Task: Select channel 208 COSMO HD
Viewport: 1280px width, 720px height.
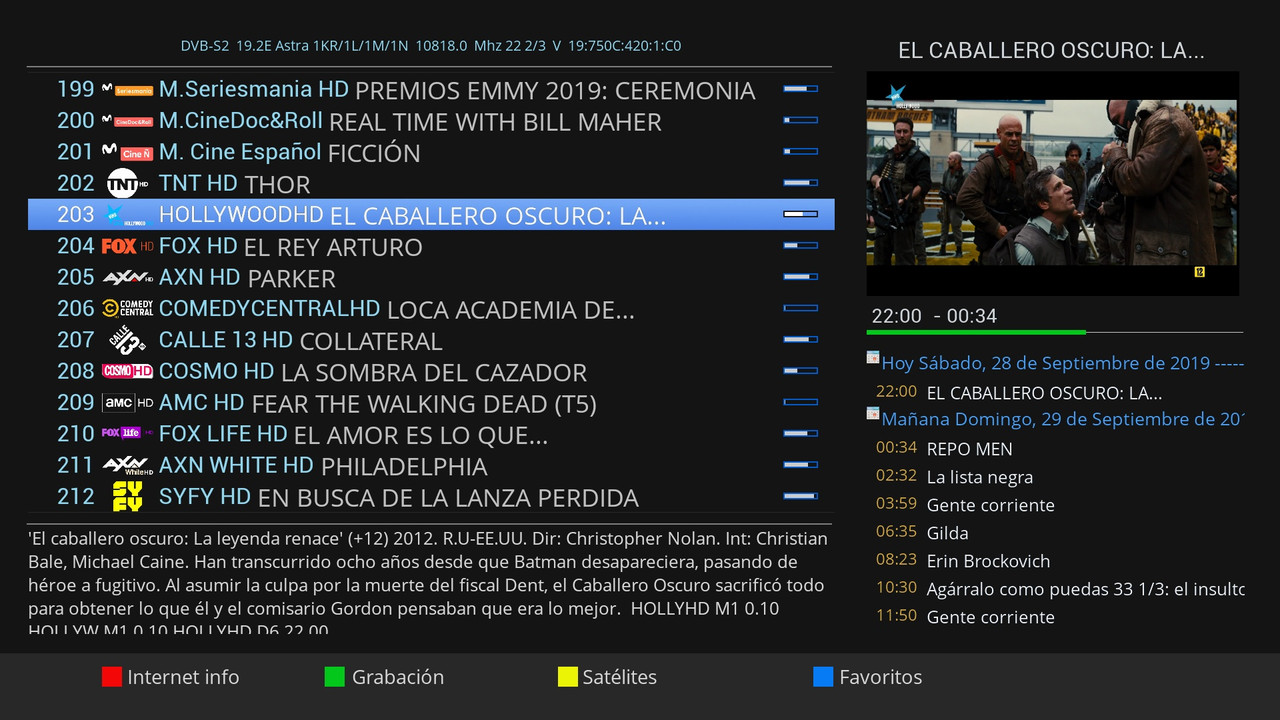Action: point(430,371)
